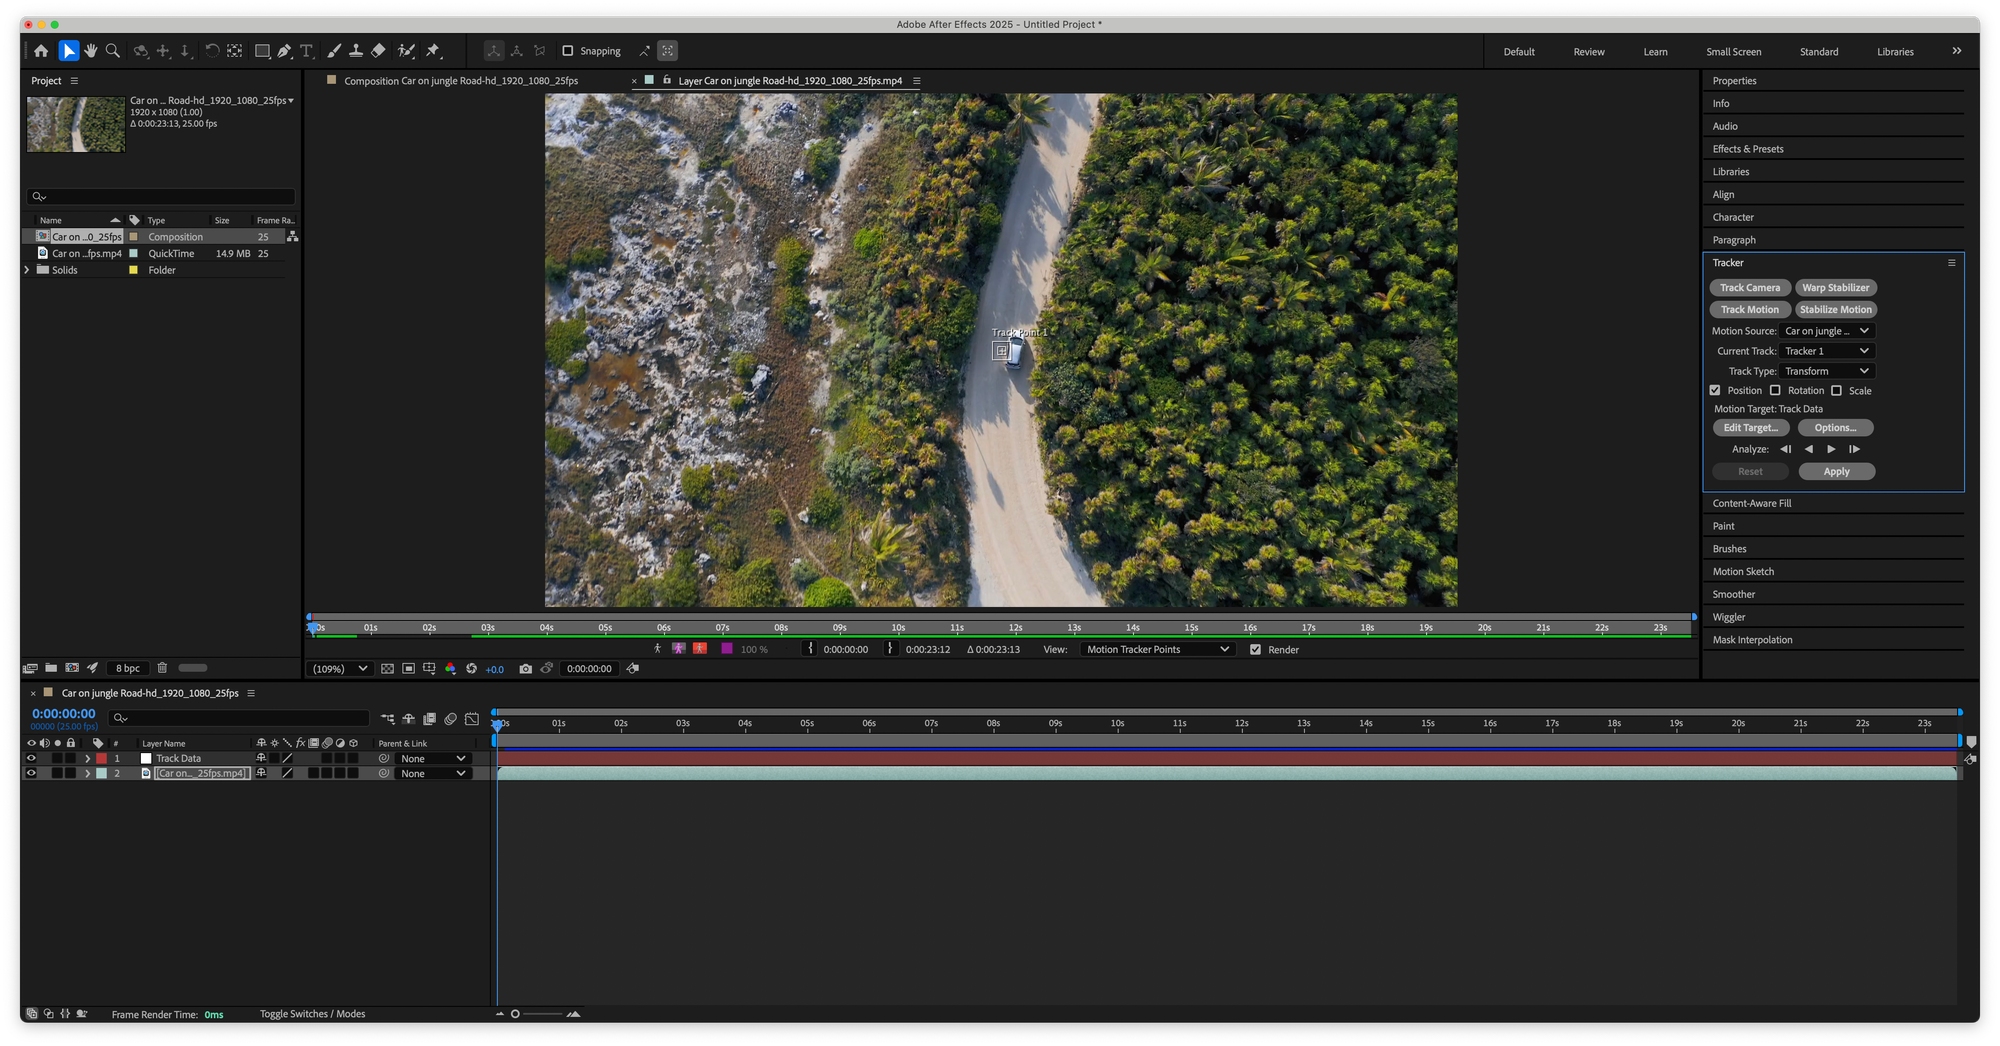
Task: Select the Pen tool in toolbar
Action: tap(285, 51)
